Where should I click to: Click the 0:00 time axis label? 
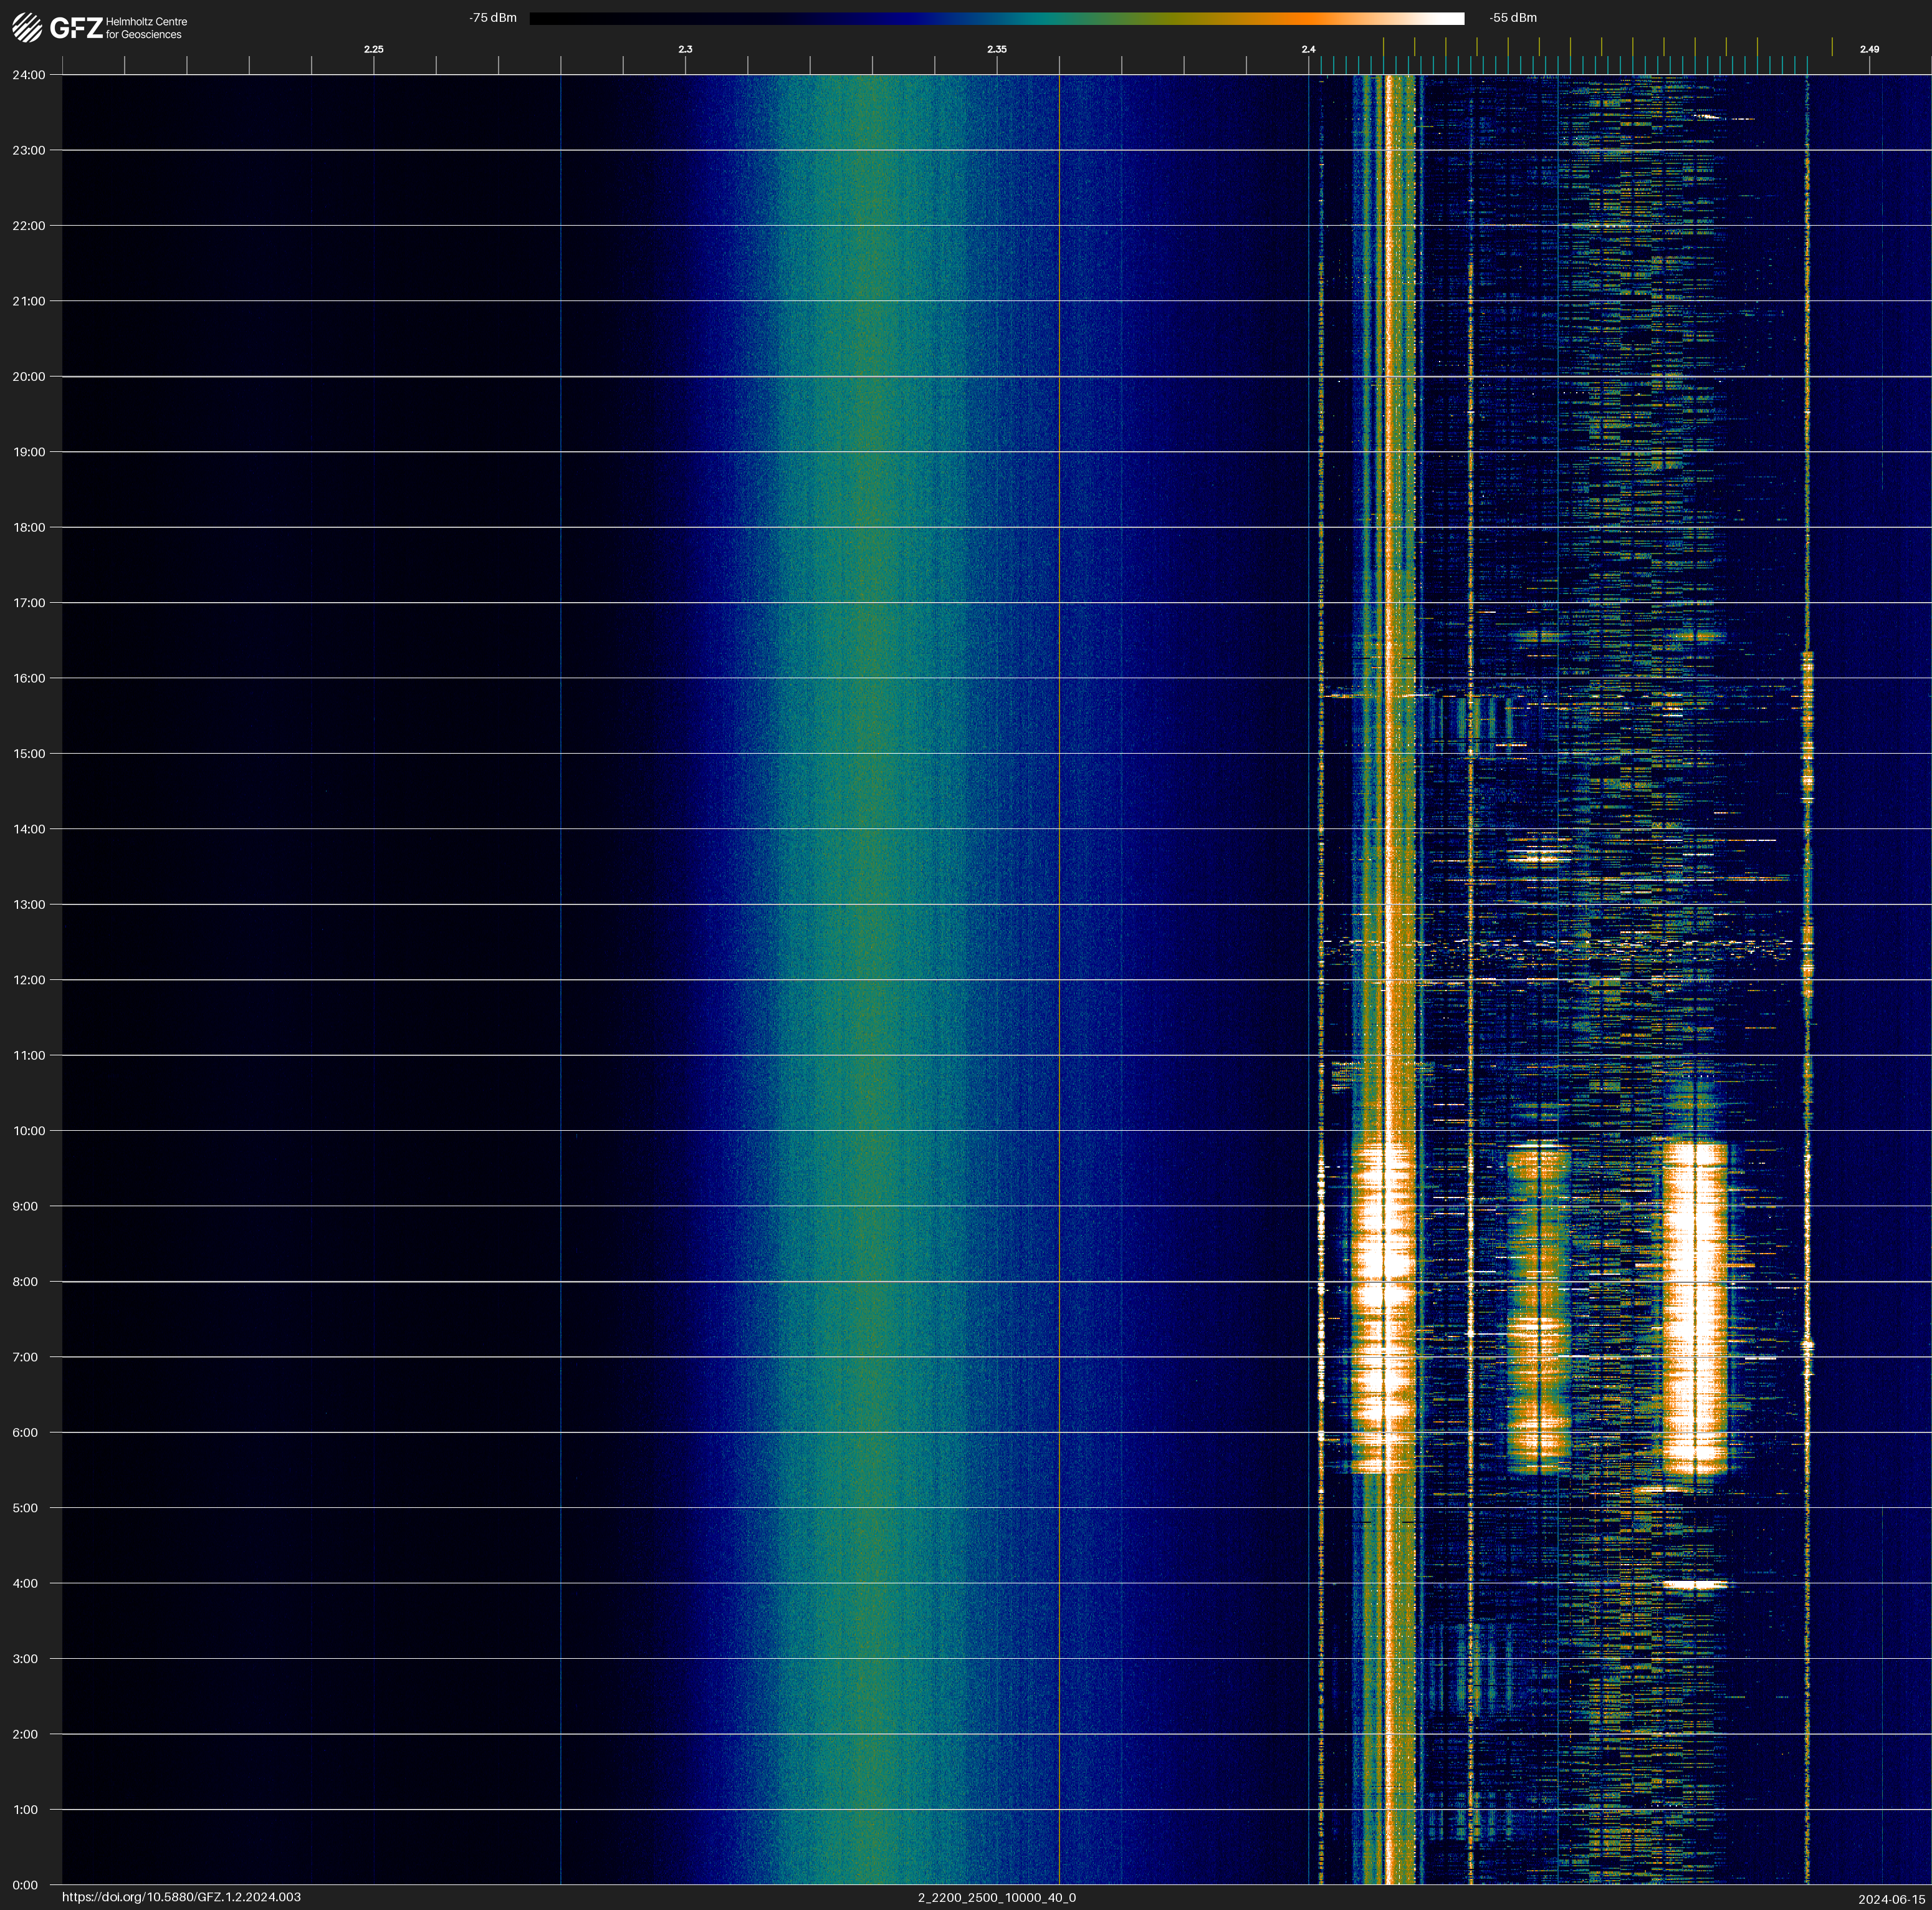(25, 1885)
